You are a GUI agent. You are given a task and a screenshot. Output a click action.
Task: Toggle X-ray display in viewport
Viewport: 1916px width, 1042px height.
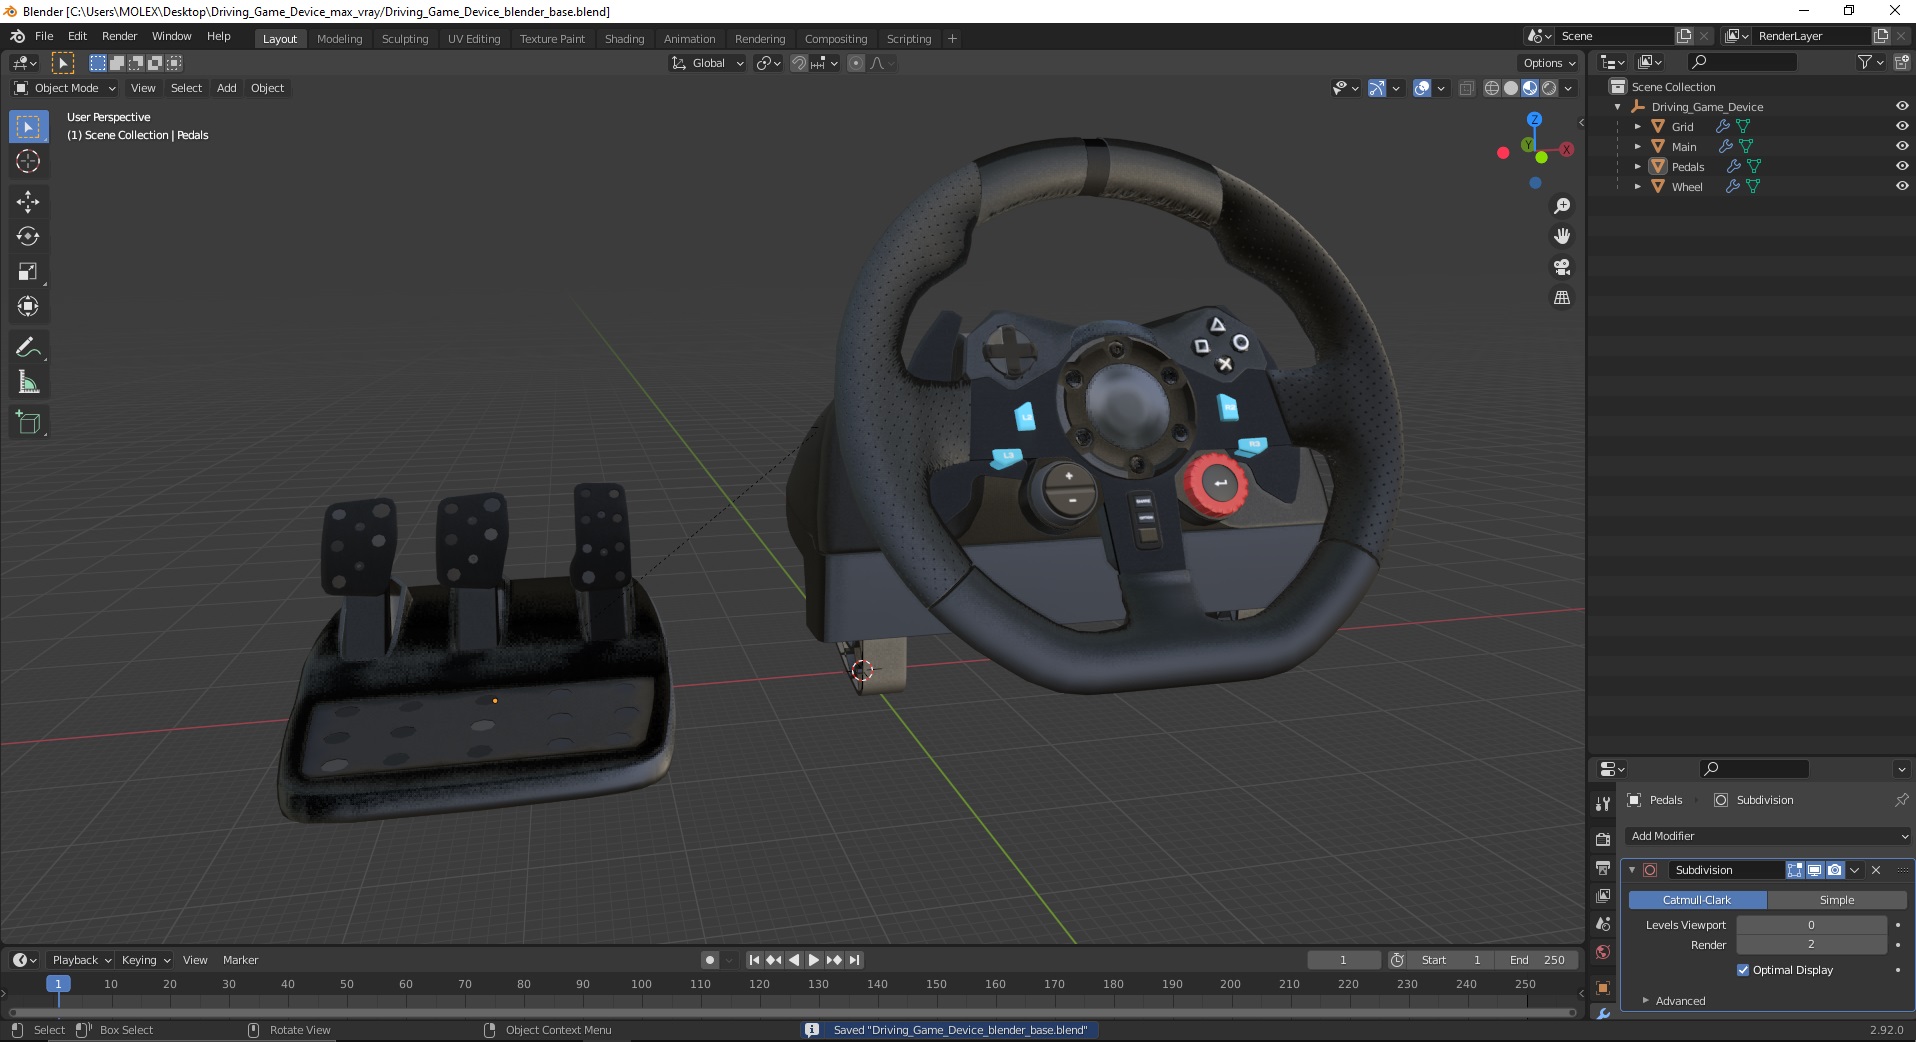(1466, 88)
